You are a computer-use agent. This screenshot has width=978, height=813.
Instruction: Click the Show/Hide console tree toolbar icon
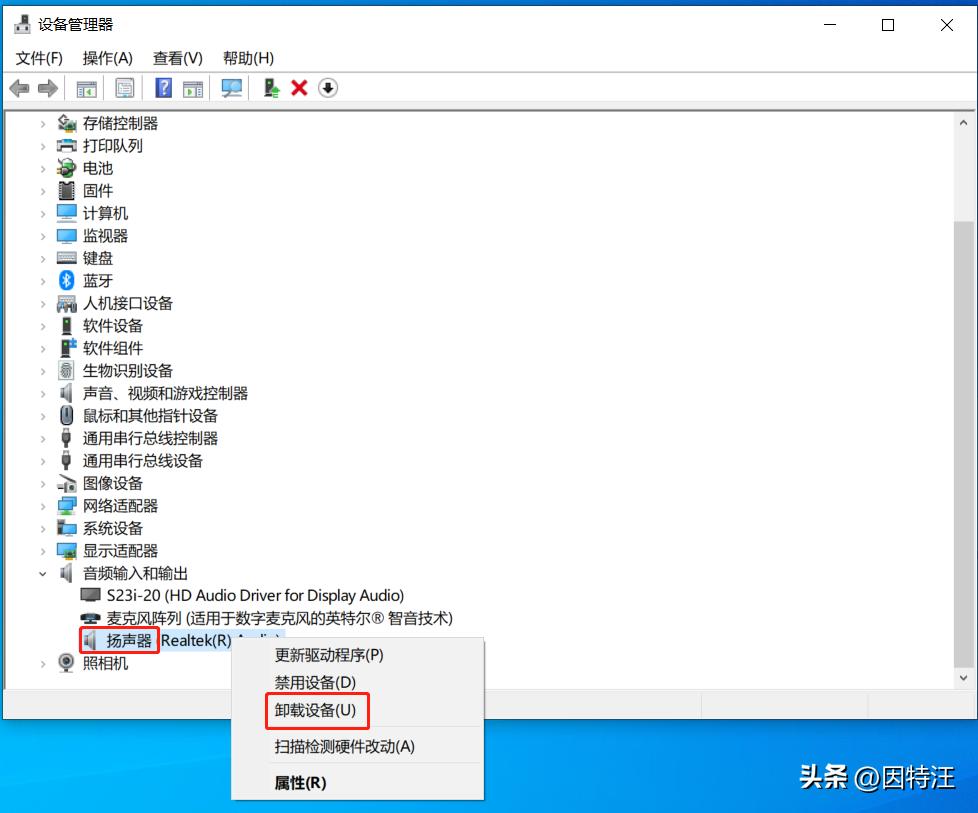(x=85, y=88)
